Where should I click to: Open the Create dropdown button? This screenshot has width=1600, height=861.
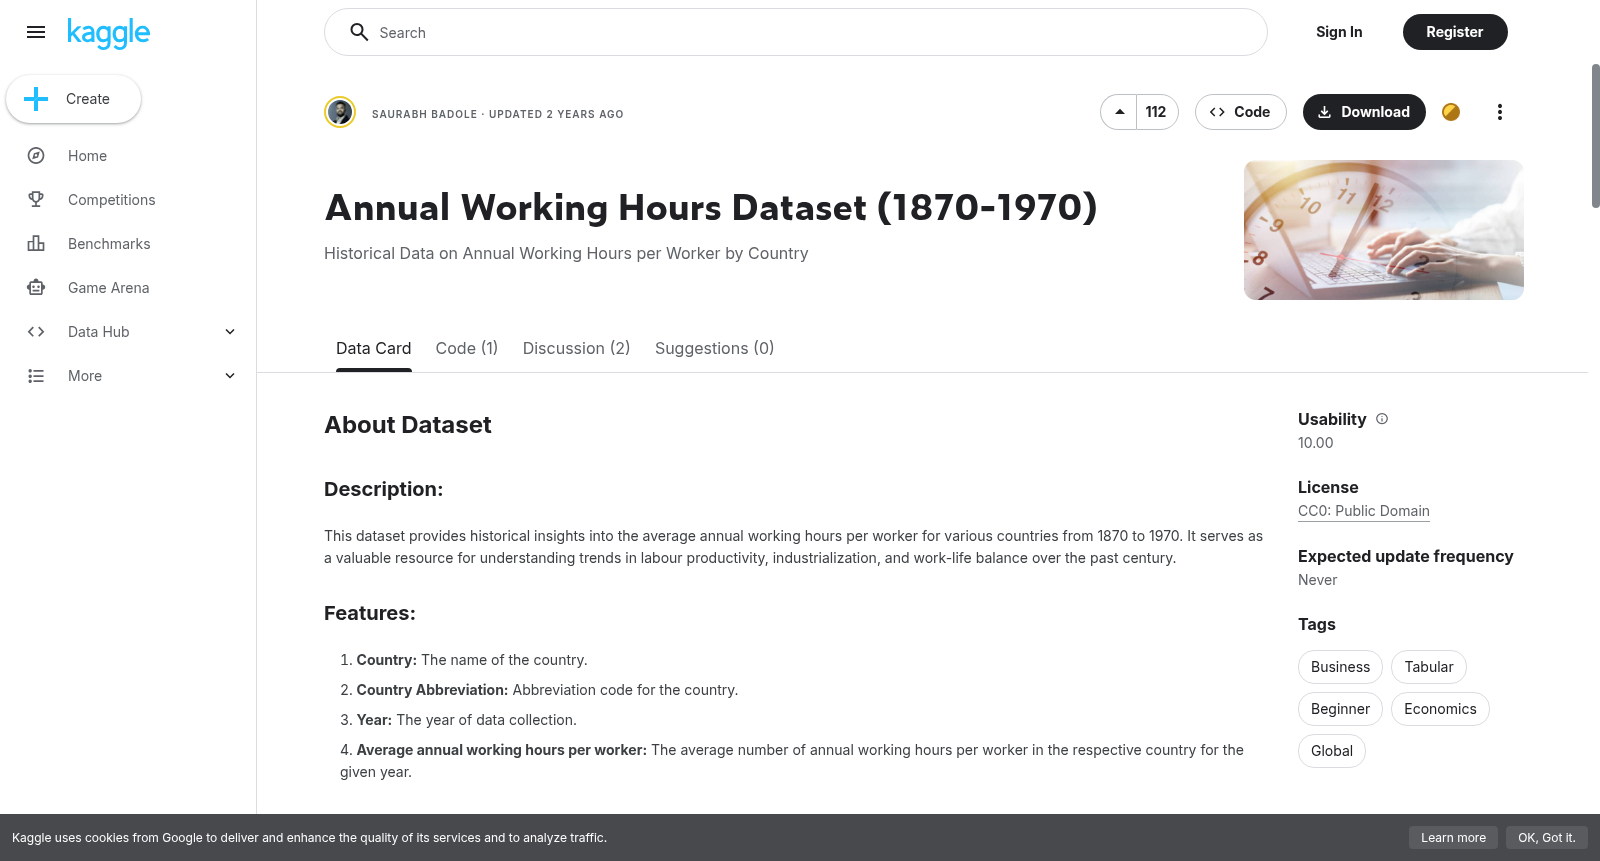73,99
